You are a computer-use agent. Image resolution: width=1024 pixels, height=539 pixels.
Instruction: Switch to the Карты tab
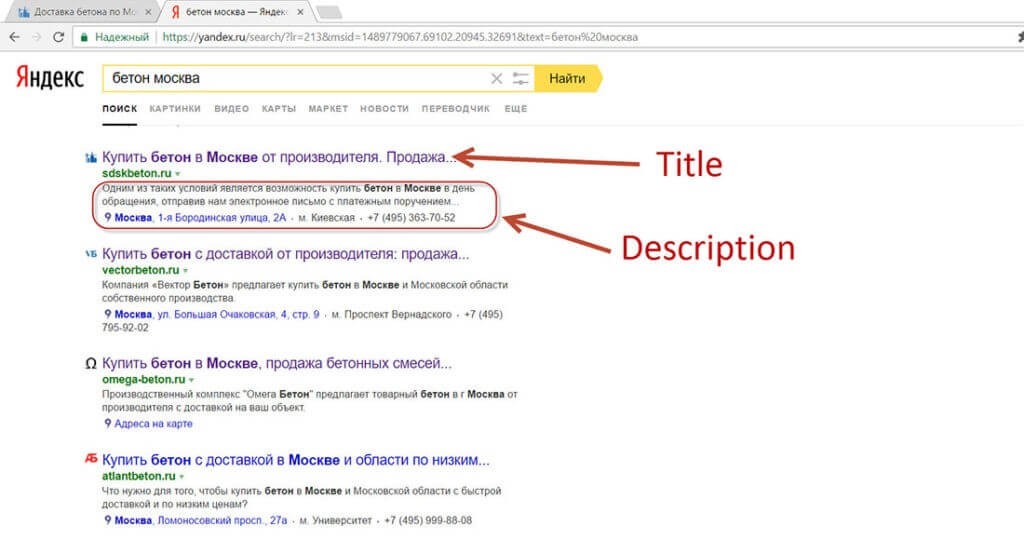tap(279, 109)
